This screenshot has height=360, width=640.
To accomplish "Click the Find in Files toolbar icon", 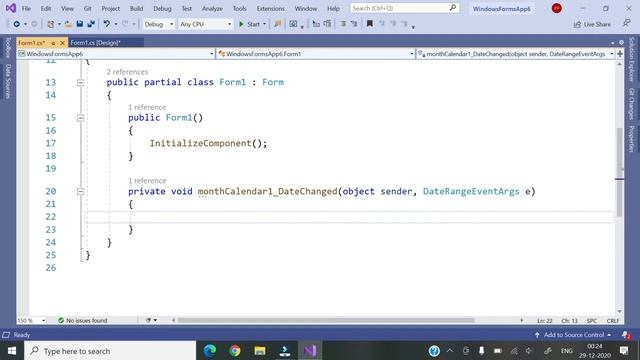I will (278, 24).
